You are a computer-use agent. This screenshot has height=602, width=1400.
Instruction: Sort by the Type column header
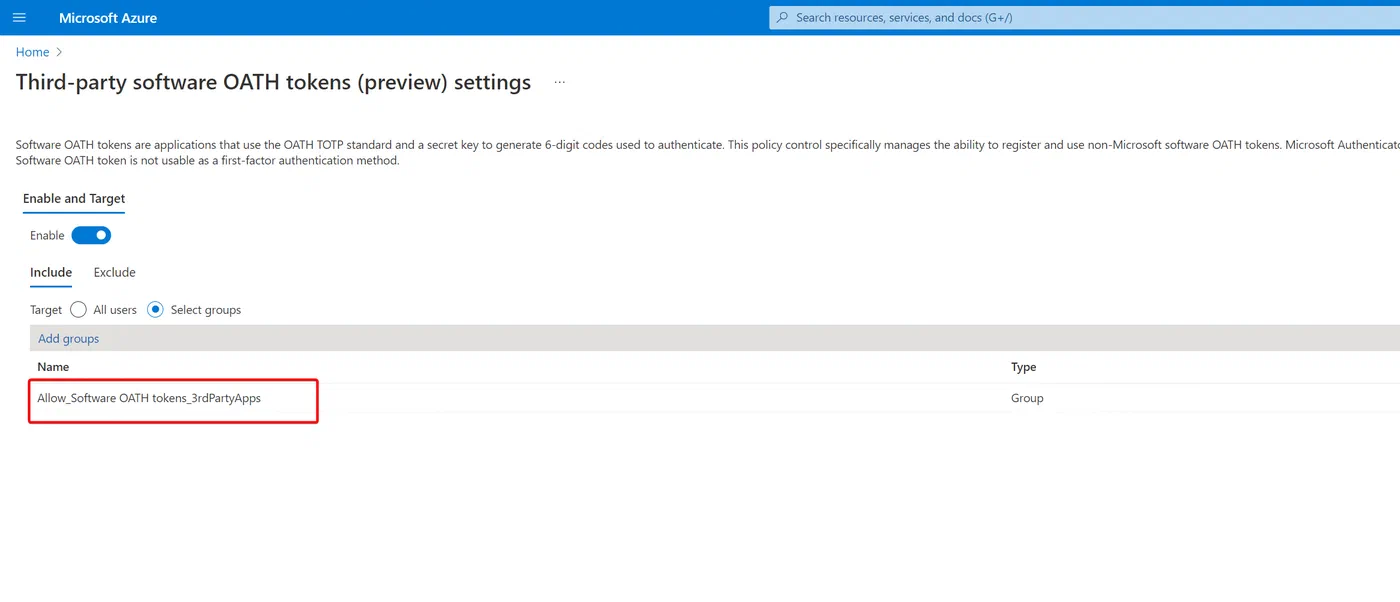click(1023, 368)
